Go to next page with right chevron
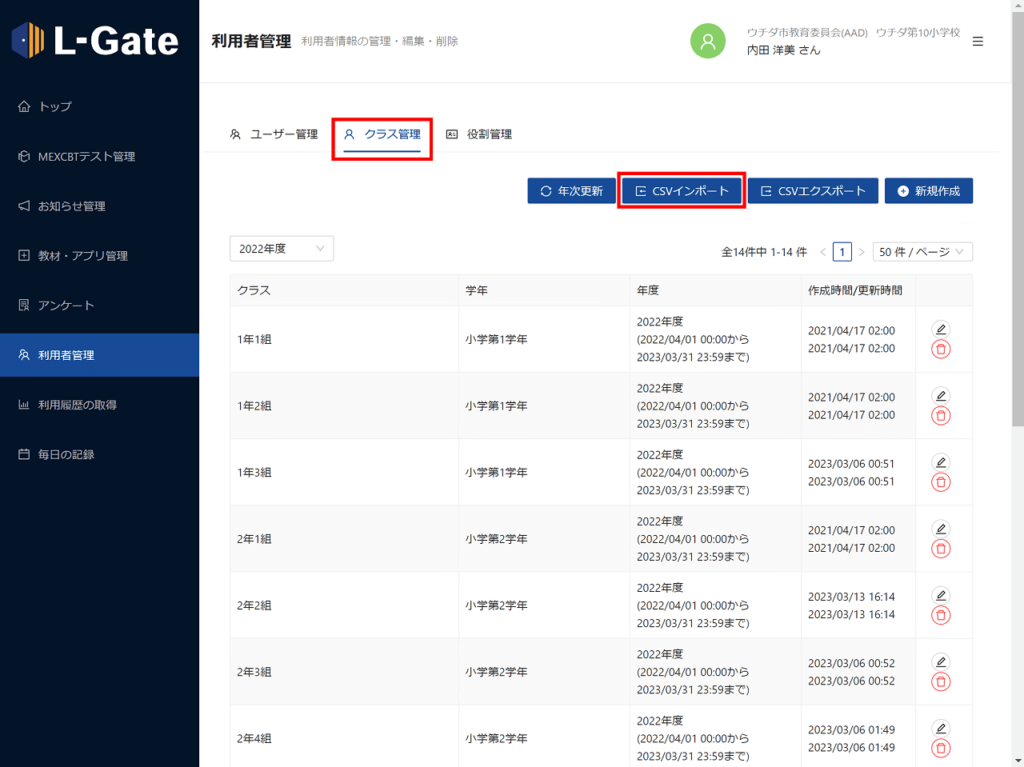The image size is (1024, 767). [x=862, y=252]
